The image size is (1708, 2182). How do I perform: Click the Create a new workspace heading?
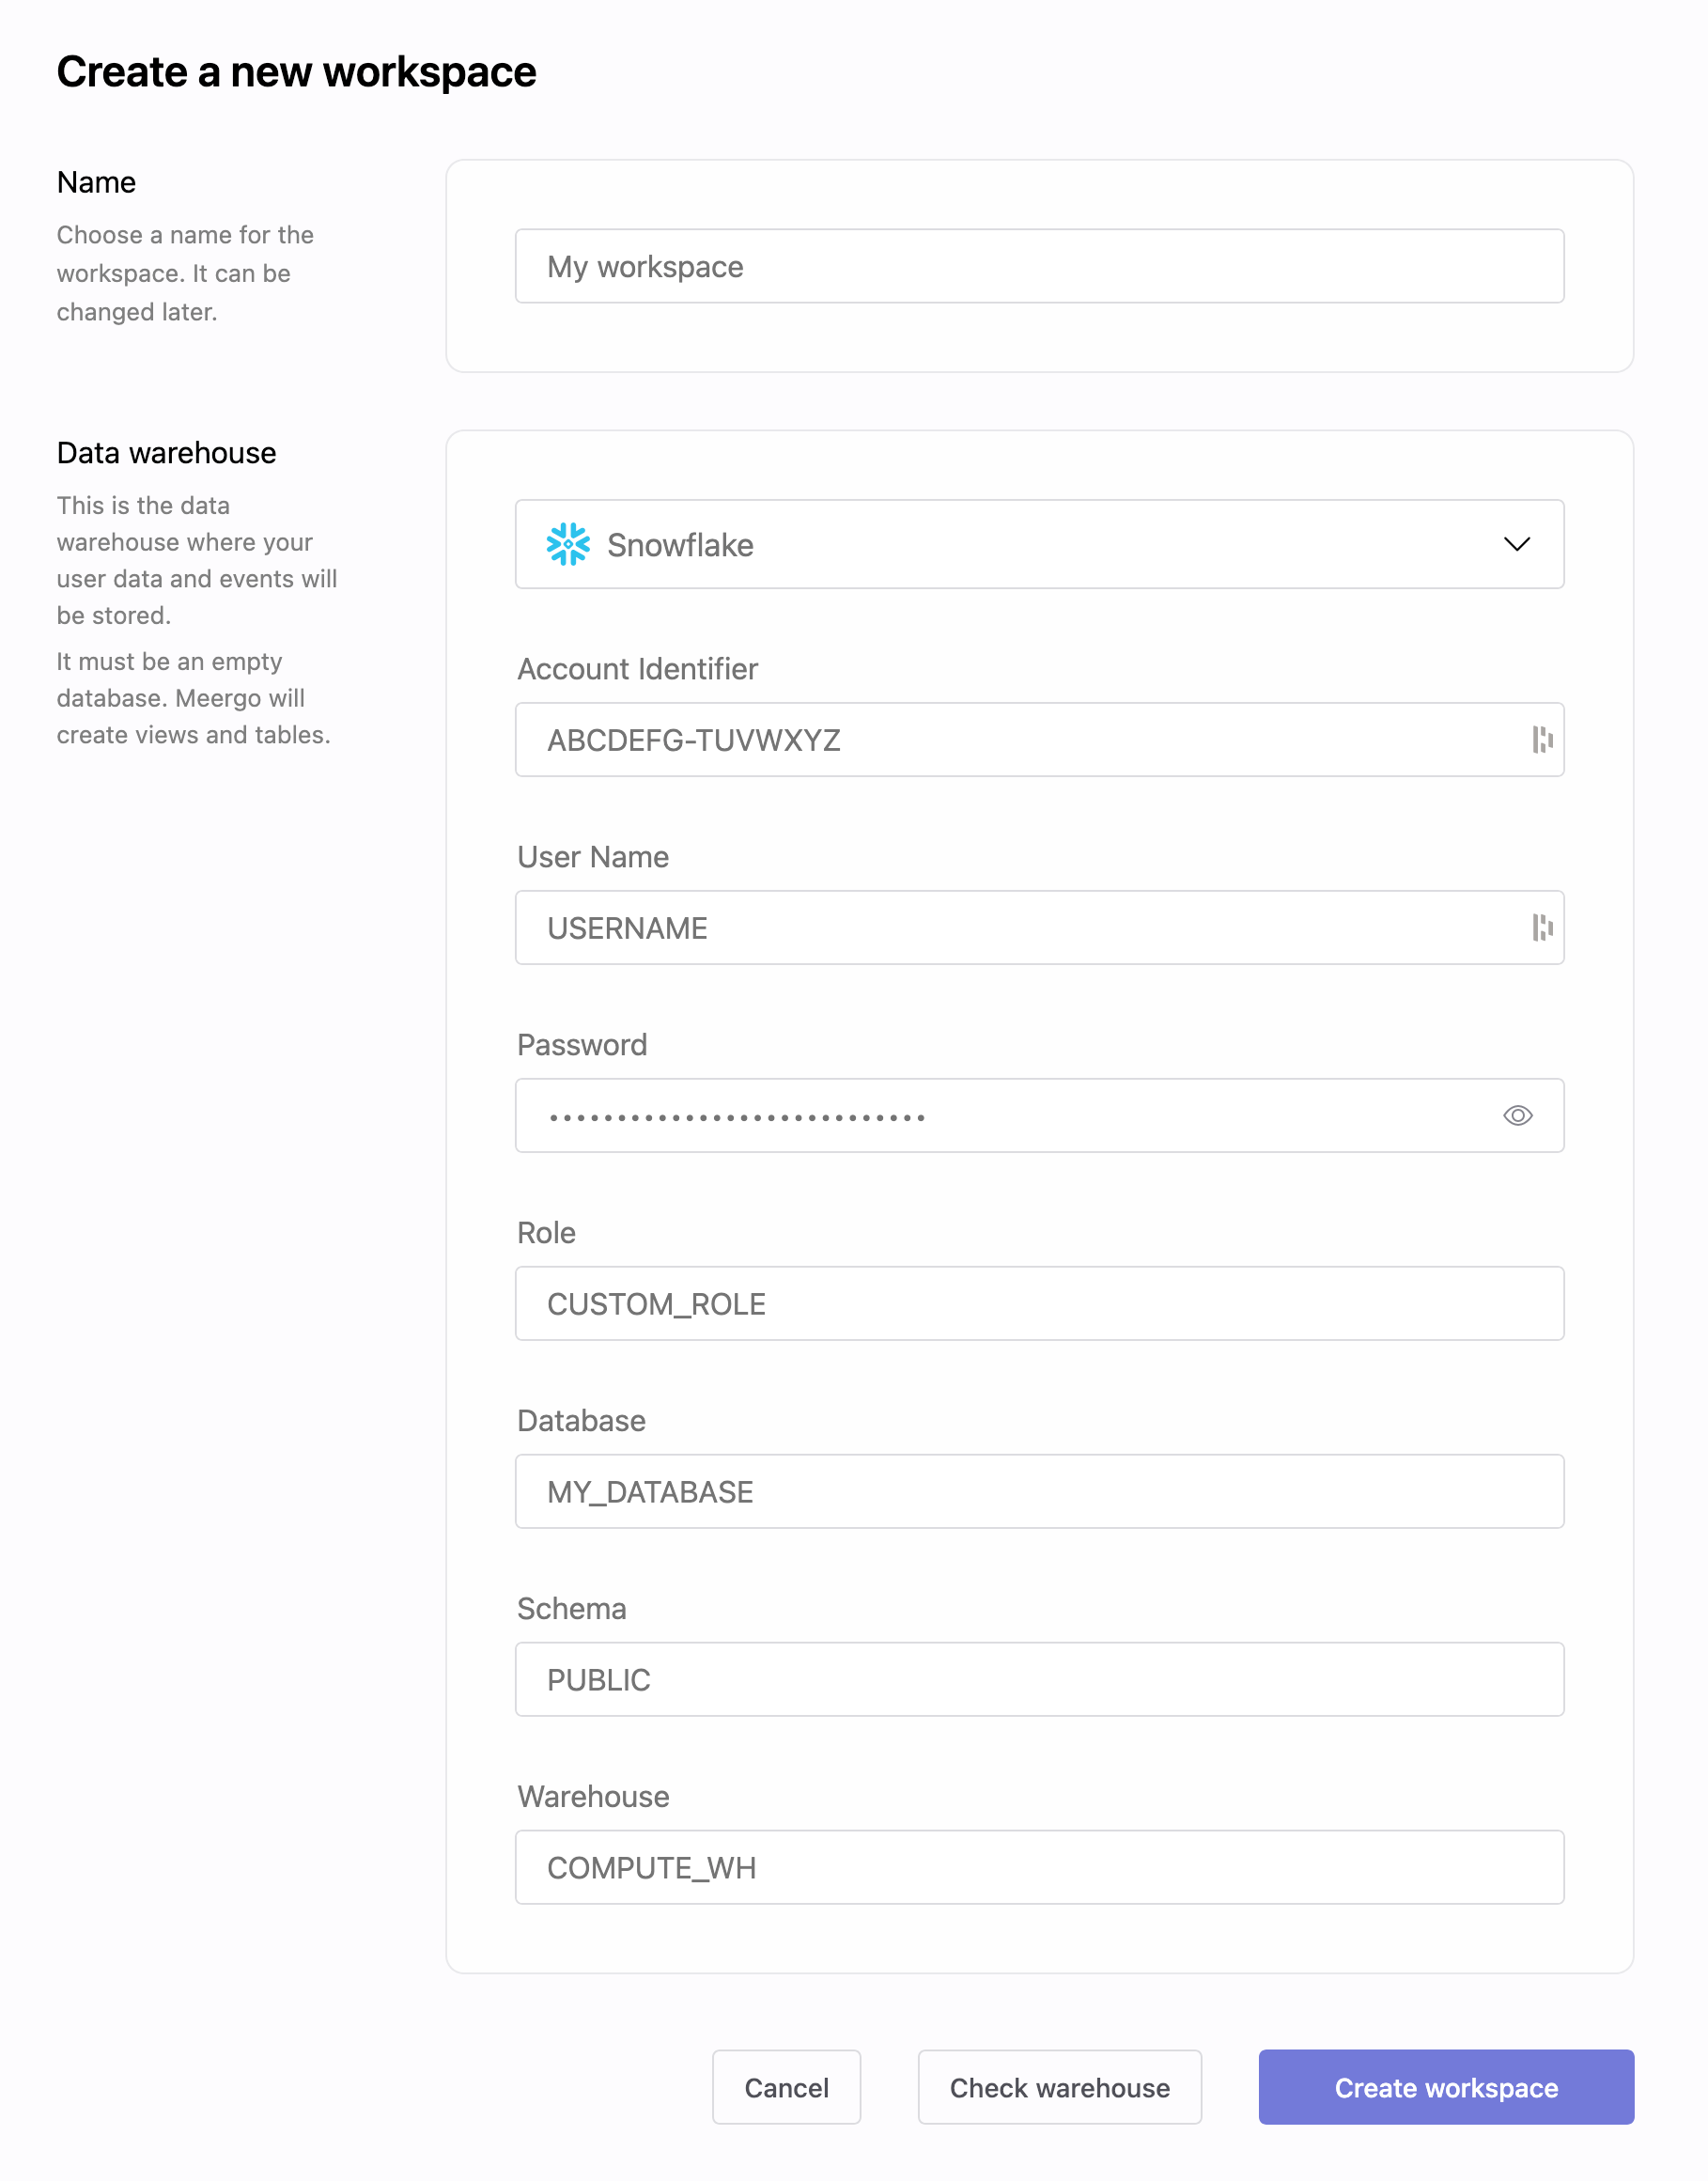click(296, 72)
